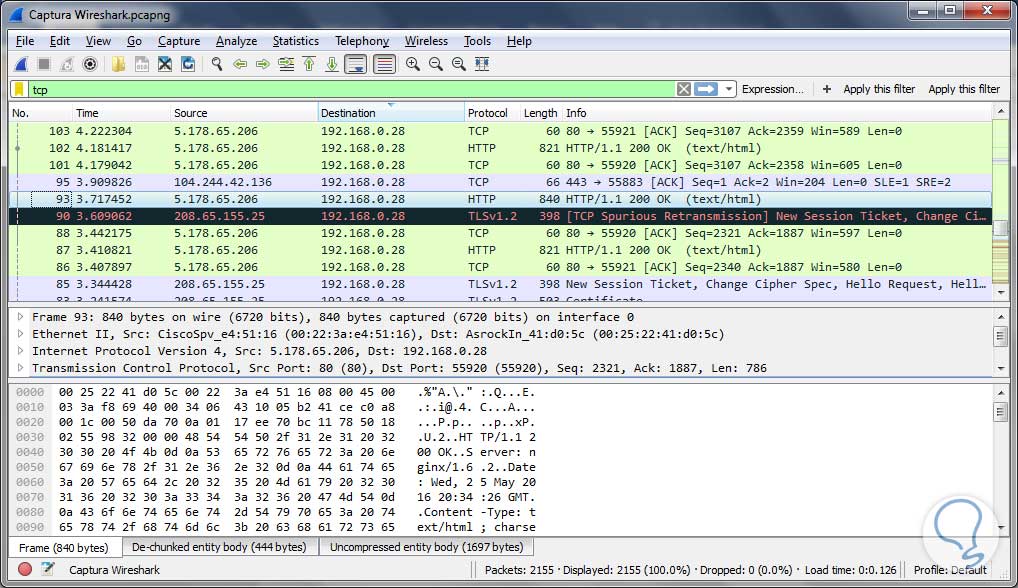Open the Statistics menu
The height and width of the screenshot is (588, 1018).
(x=295, y=41)
